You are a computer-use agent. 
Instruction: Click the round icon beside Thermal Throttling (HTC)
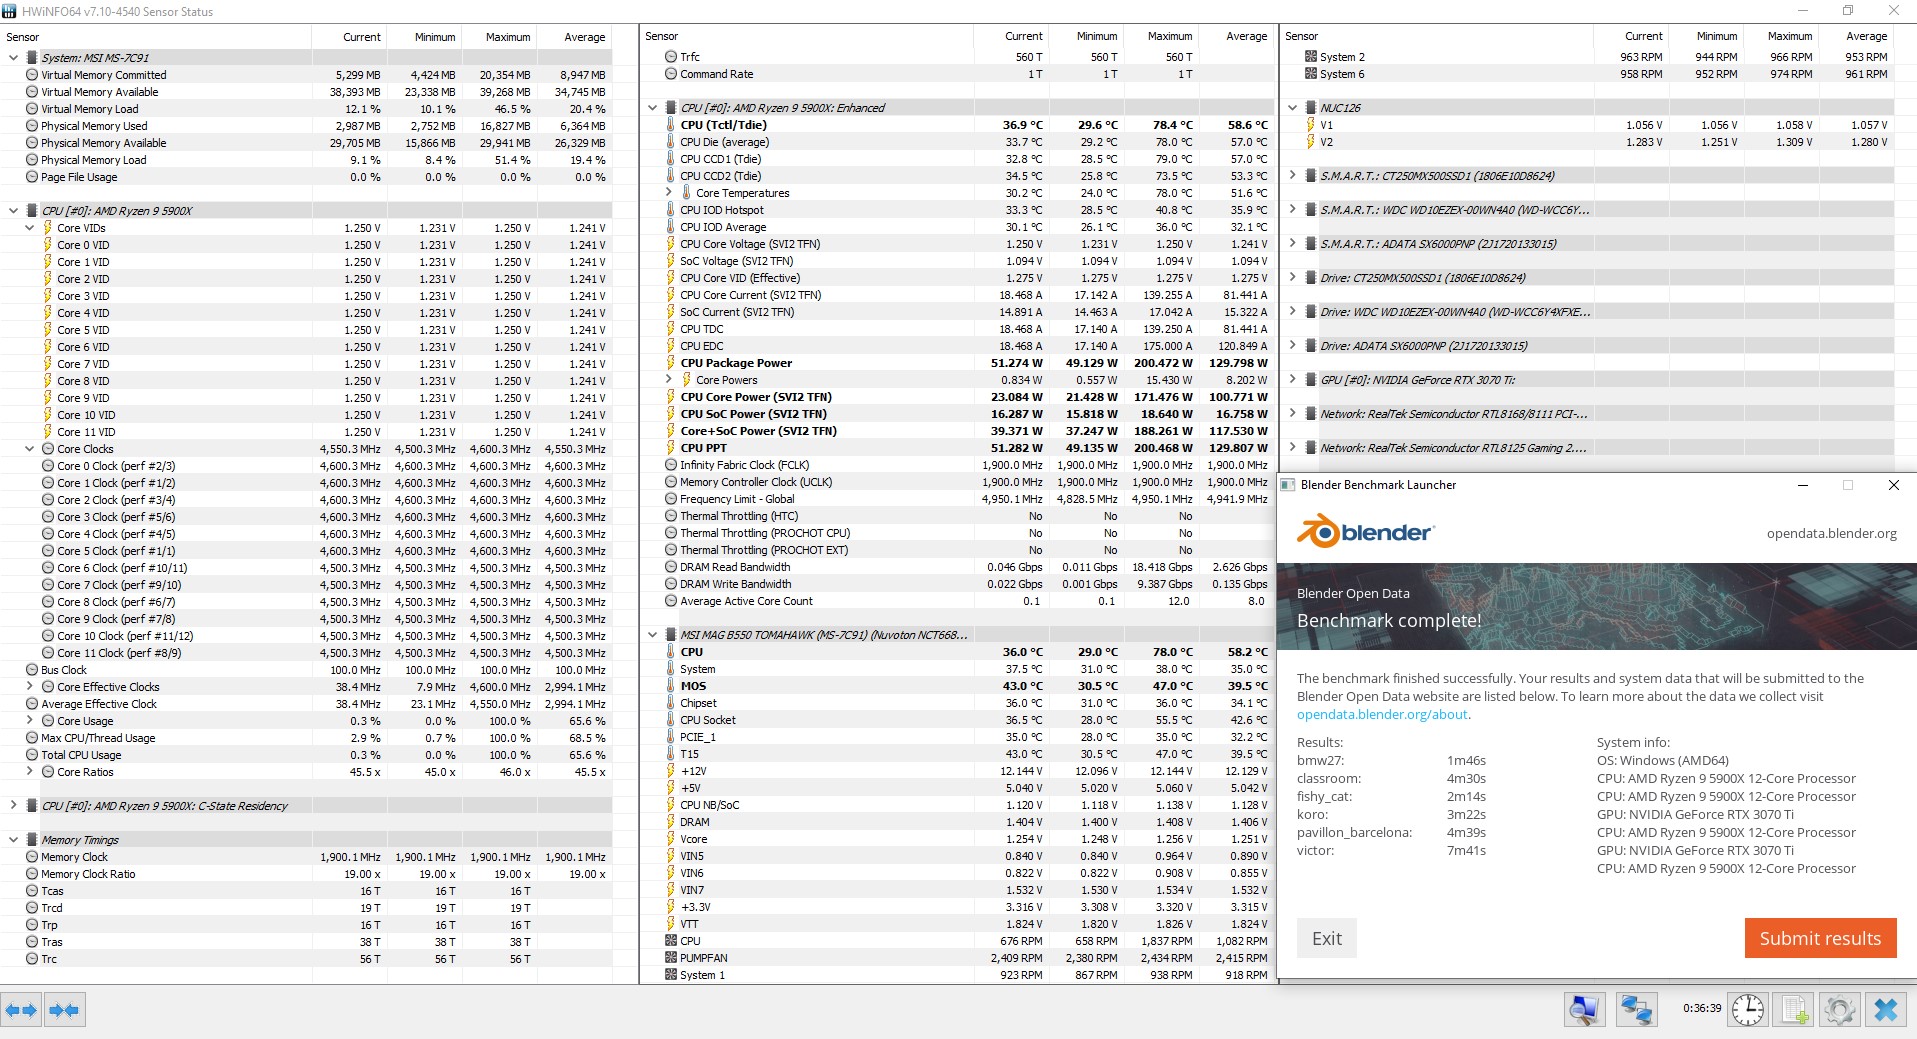coord(671,516)
